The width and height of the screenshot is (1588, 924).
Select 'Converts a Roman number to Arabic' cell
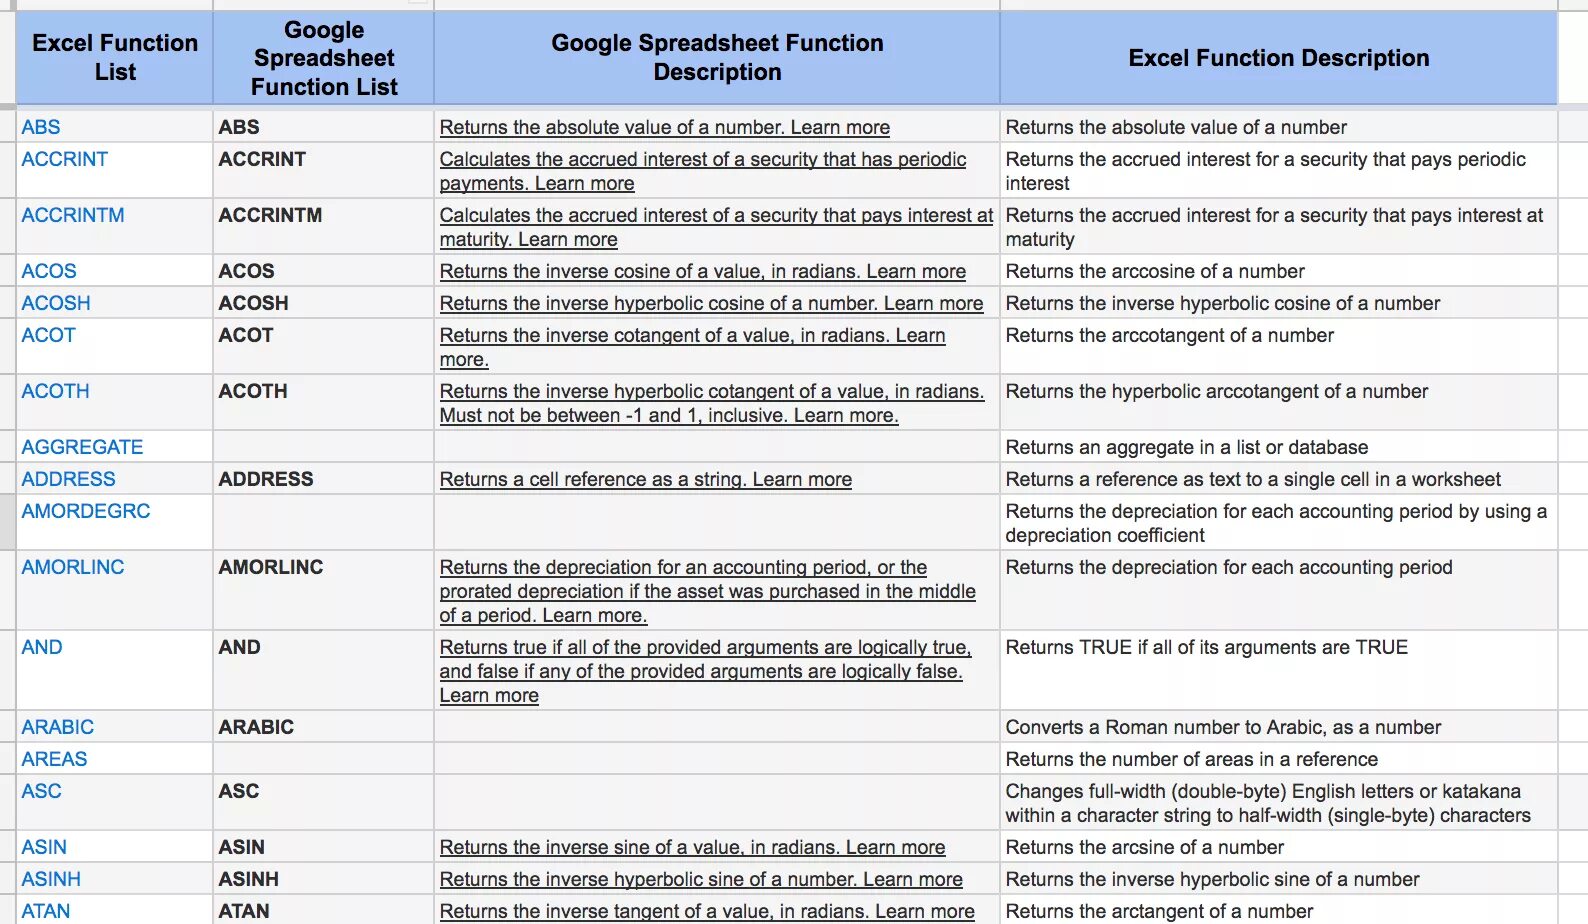click(1279, 727)
